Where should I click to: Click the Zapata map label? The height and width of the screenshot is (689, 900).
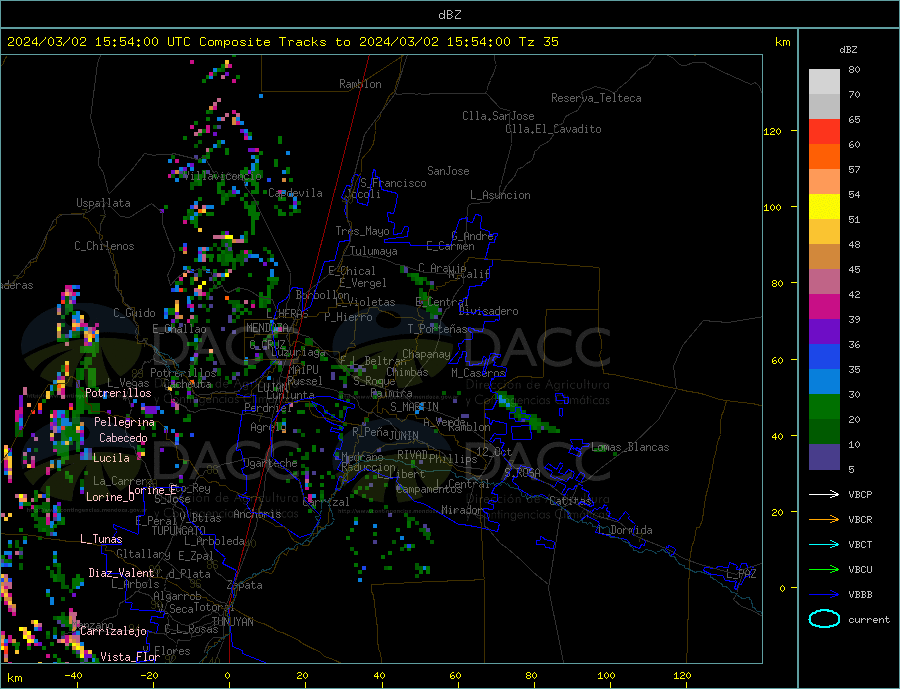[x=245, y=586]
